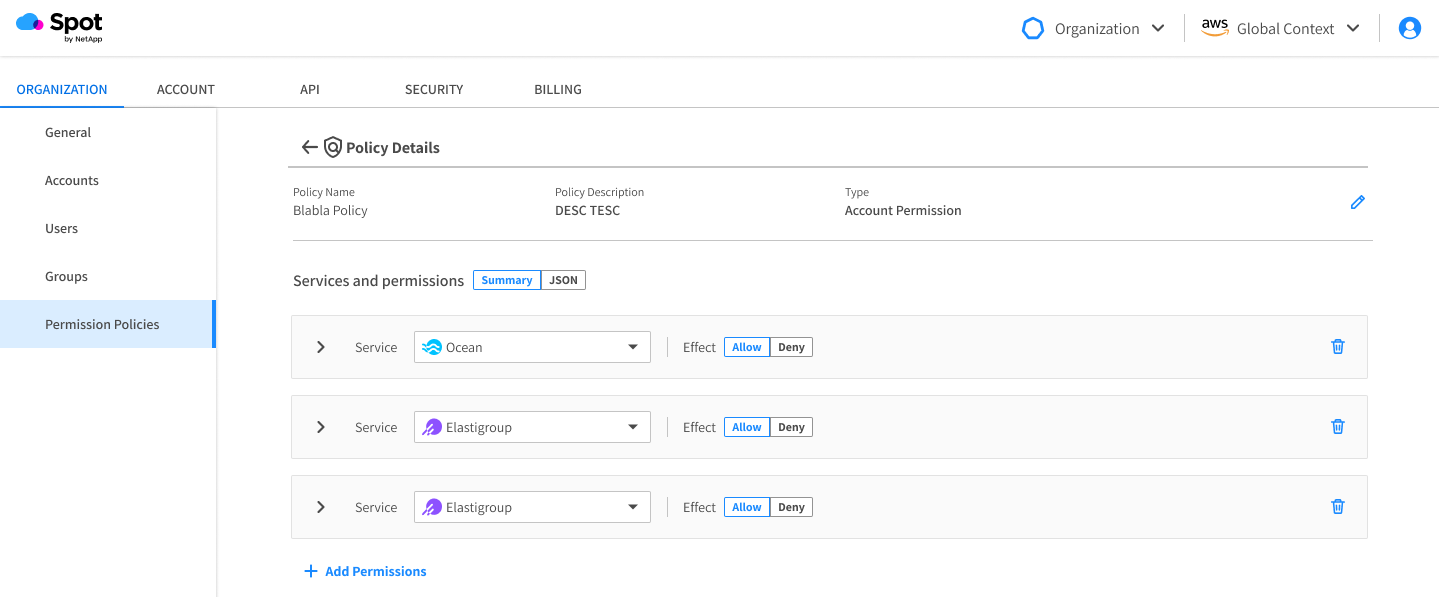Open the Ocean service dropdown
The image size is (1439, 597).
tap(532, 347)
